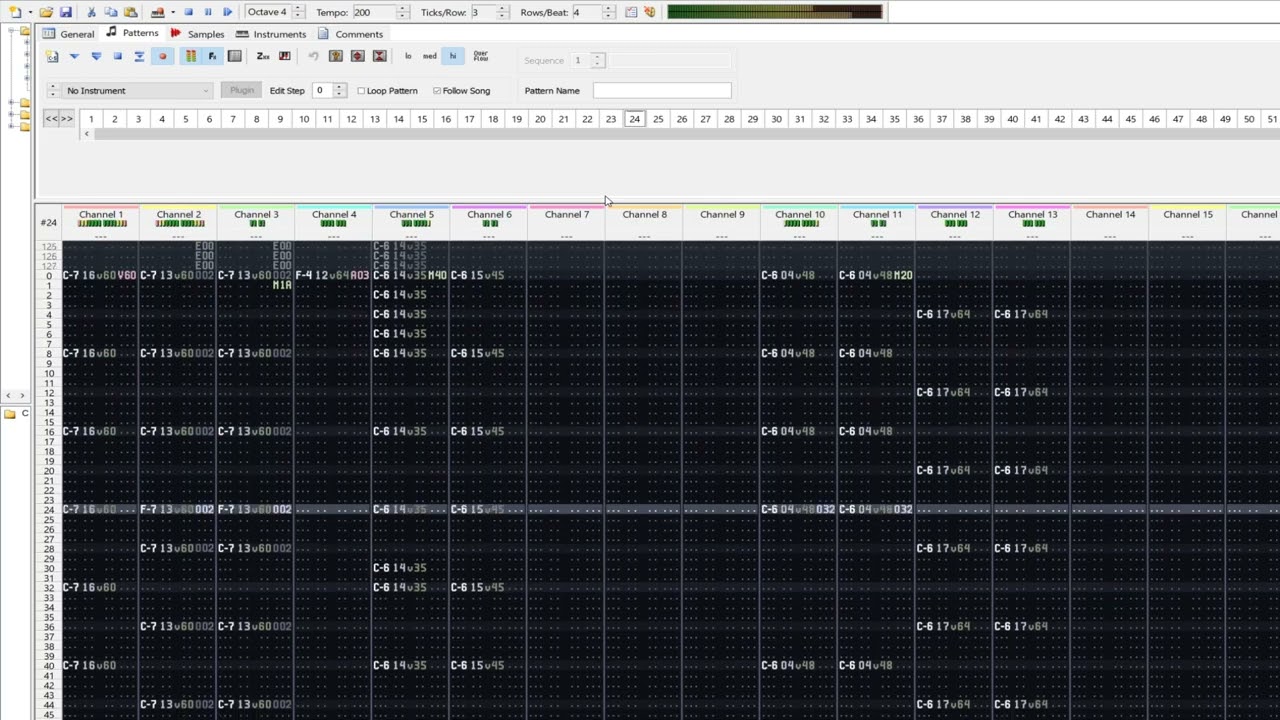Set pattern detail to hi
1280x720 pixels.
[x=452, y=56]
